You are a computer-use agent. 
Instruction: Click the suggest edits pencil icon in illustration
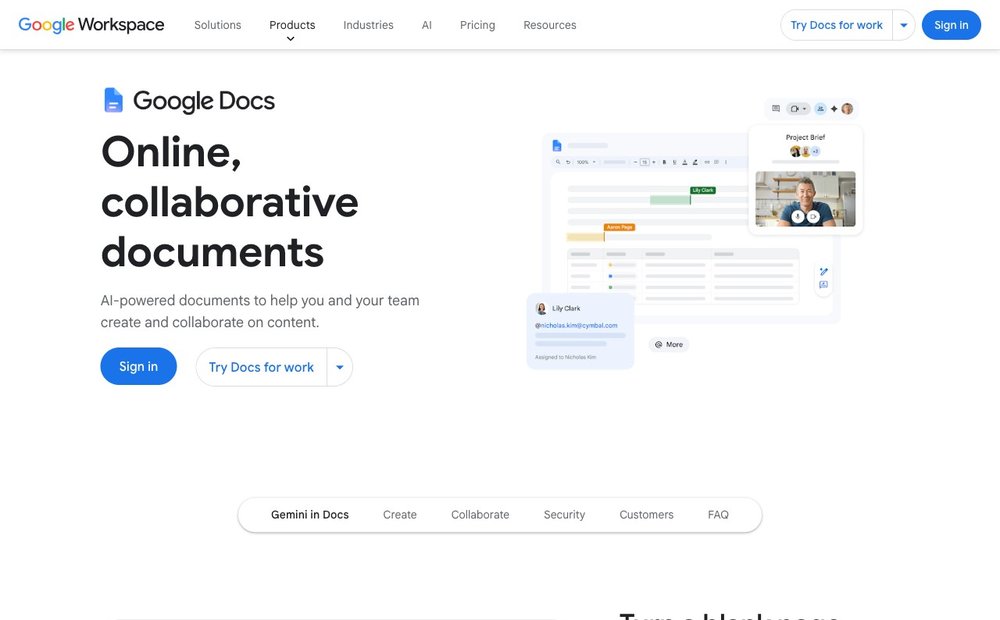(x=823, y=272)
